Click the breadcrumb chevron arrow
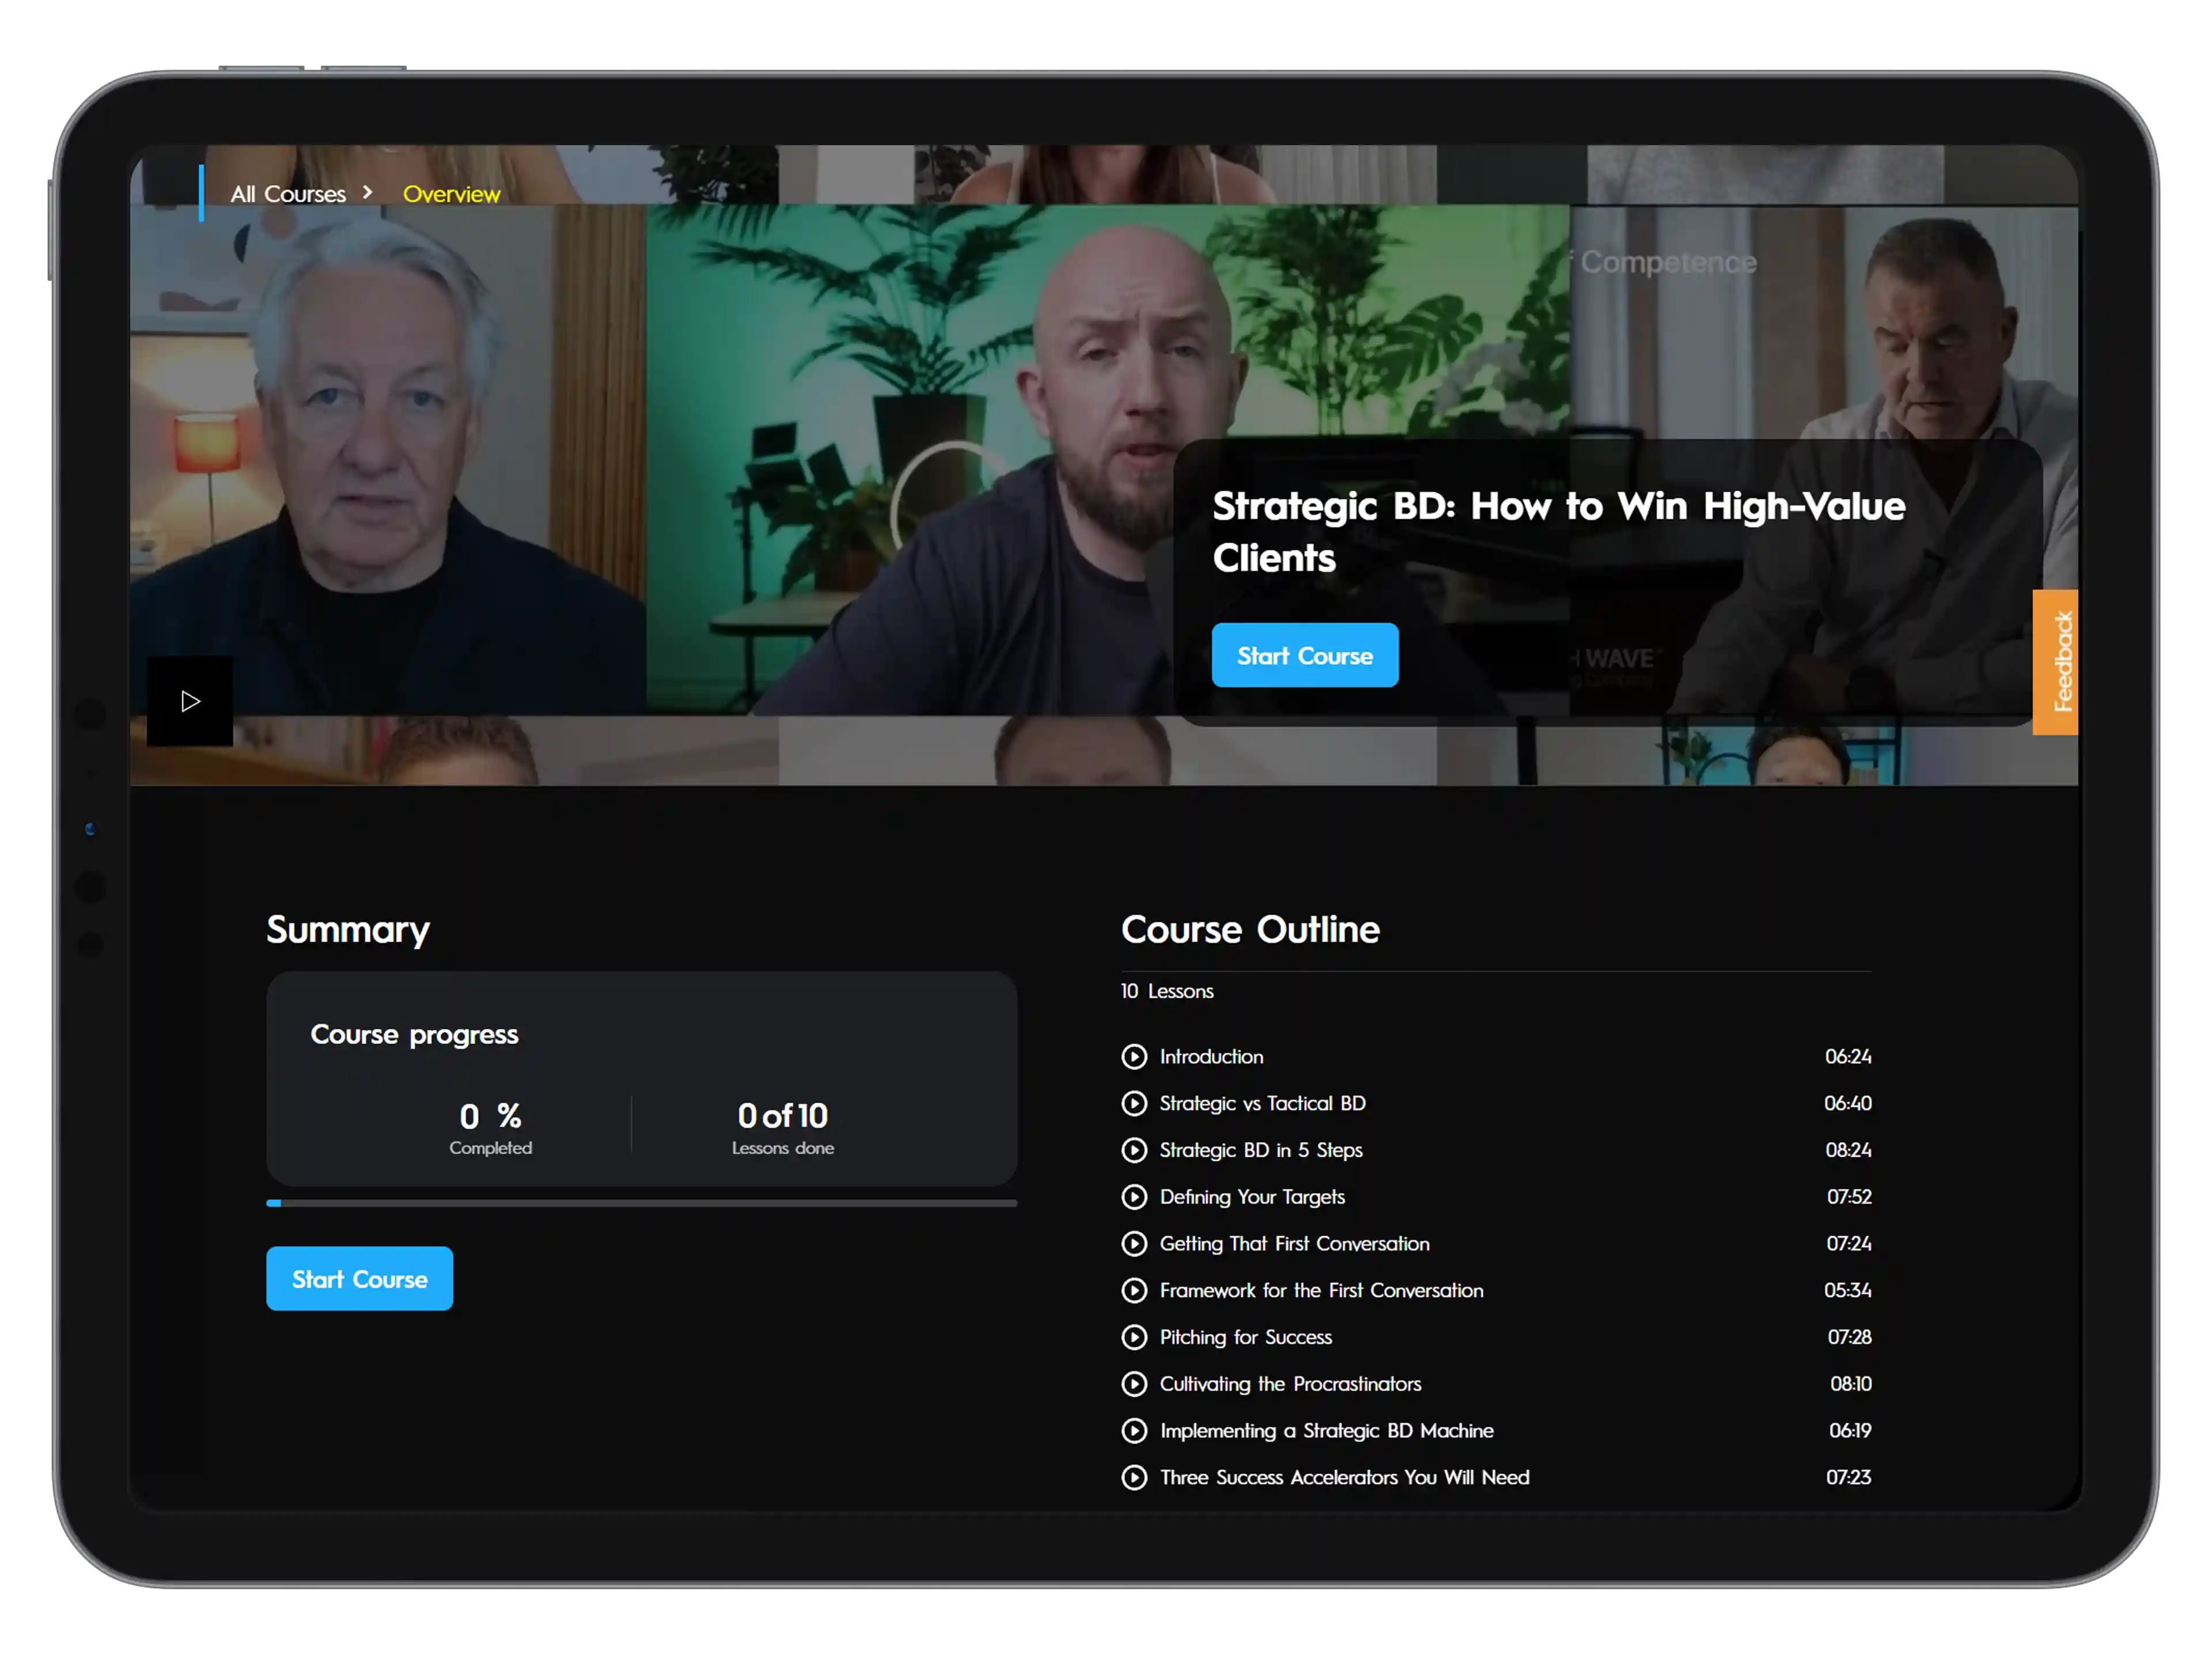 (x=368, y=192)
